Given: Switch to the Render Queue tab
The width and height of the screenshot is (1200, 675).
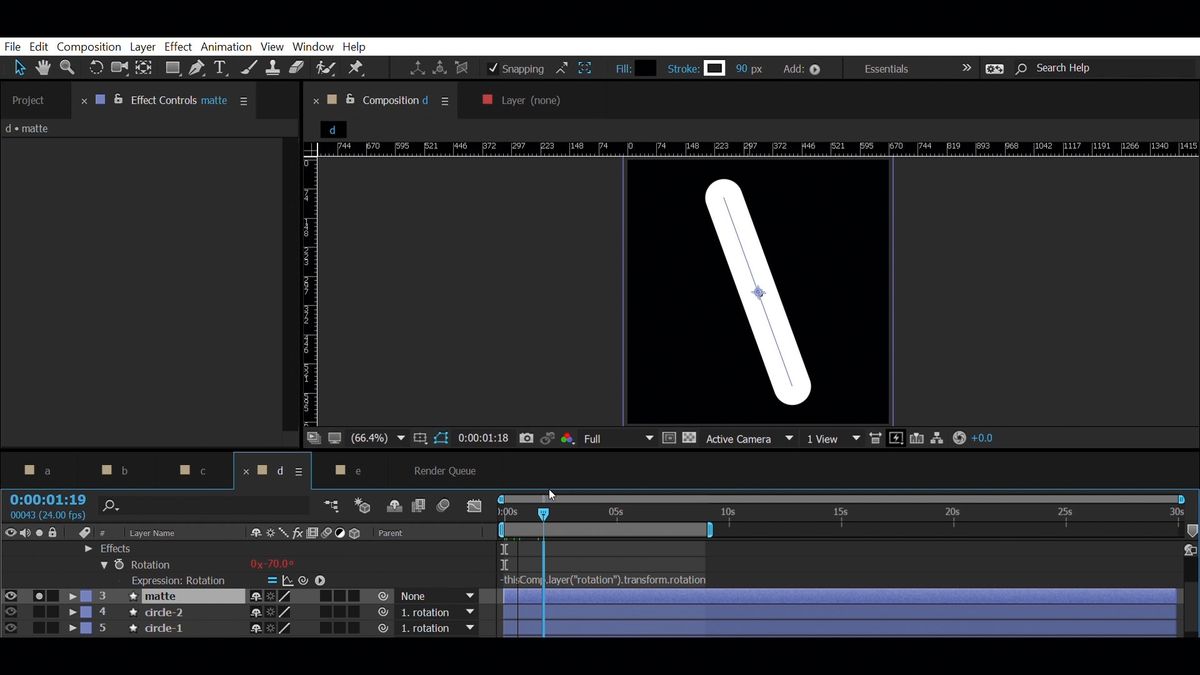Looking at the screenshot, I should (x=444, y=471).
